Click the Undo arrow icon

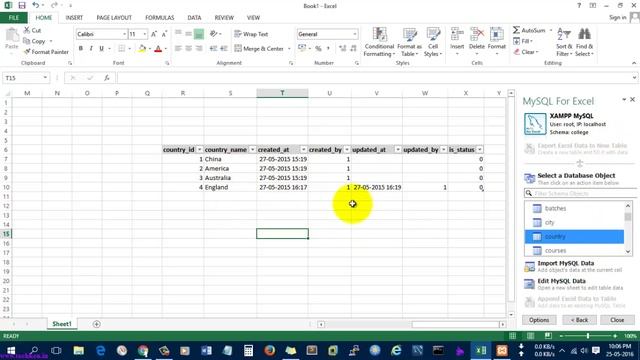point(36,5)
